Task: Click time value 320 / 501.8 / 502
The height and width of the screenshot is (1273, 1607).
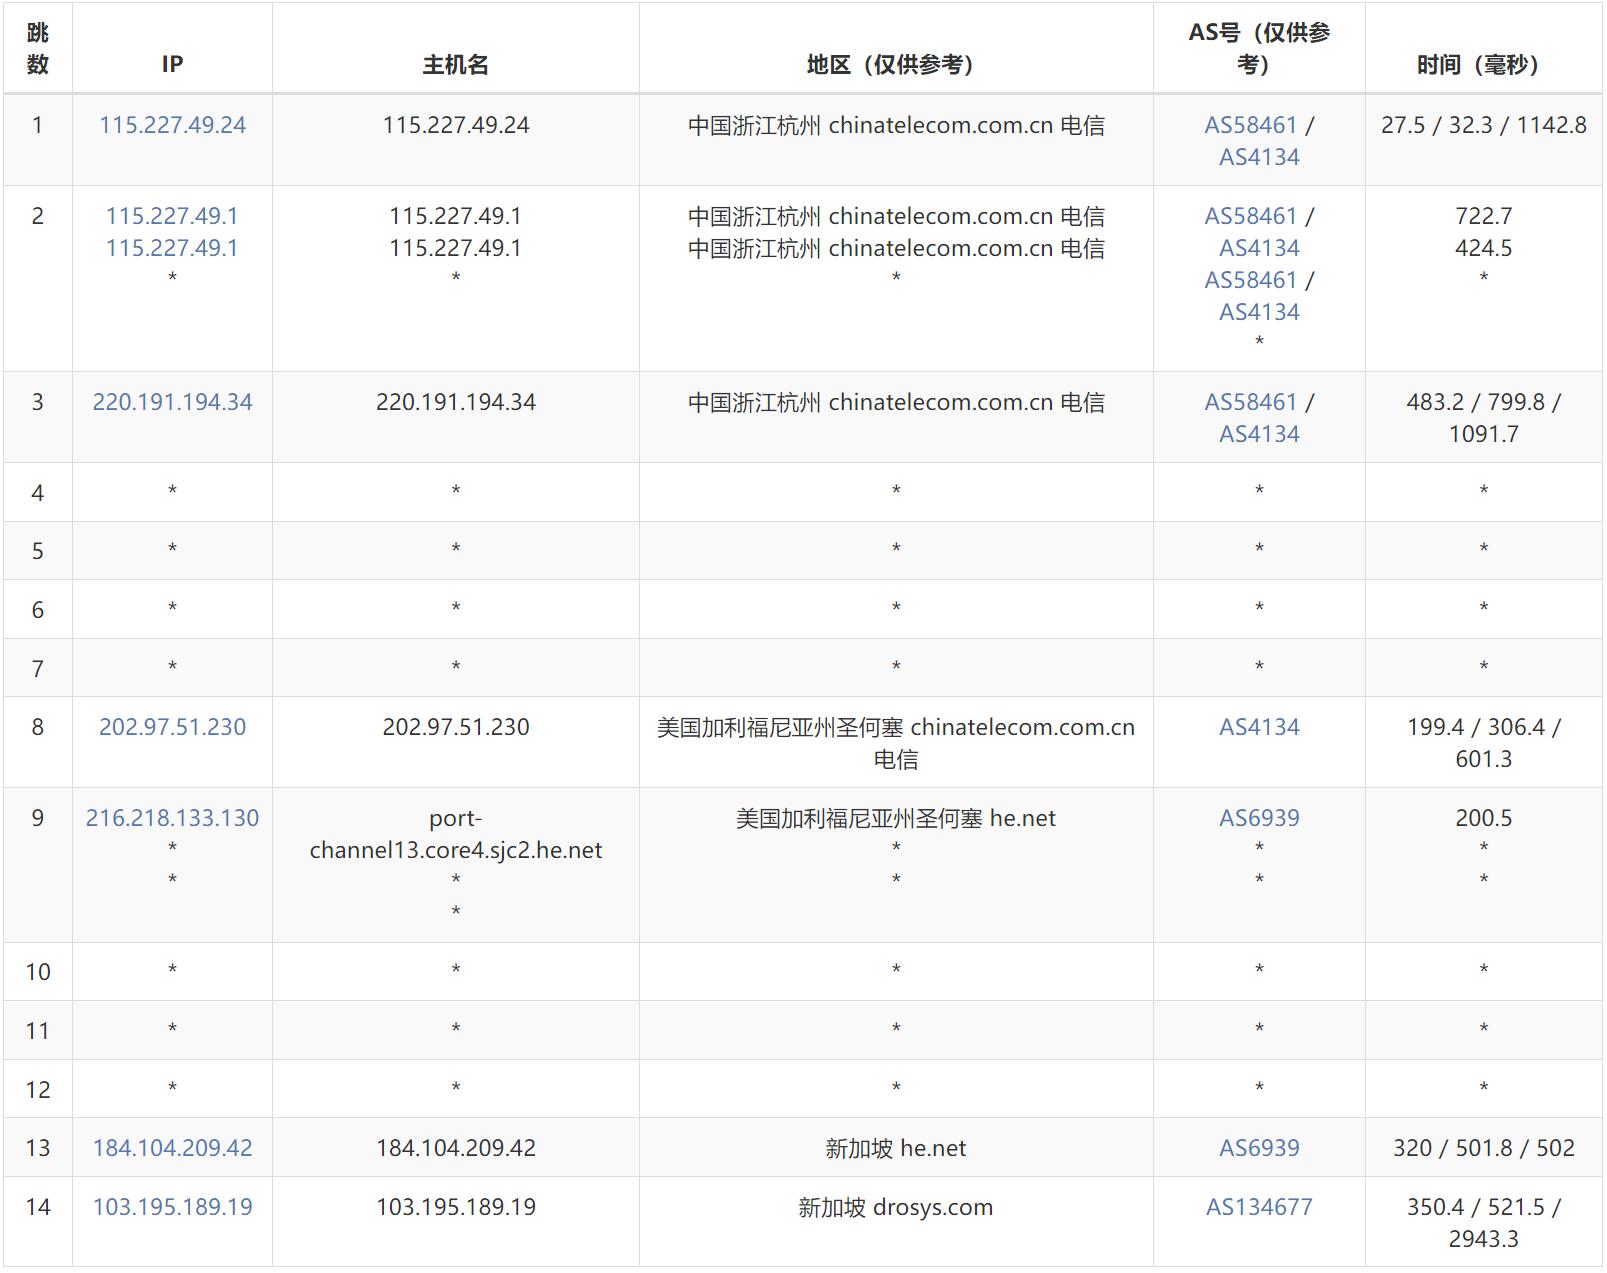Action: click(x=1483, y=1148)
